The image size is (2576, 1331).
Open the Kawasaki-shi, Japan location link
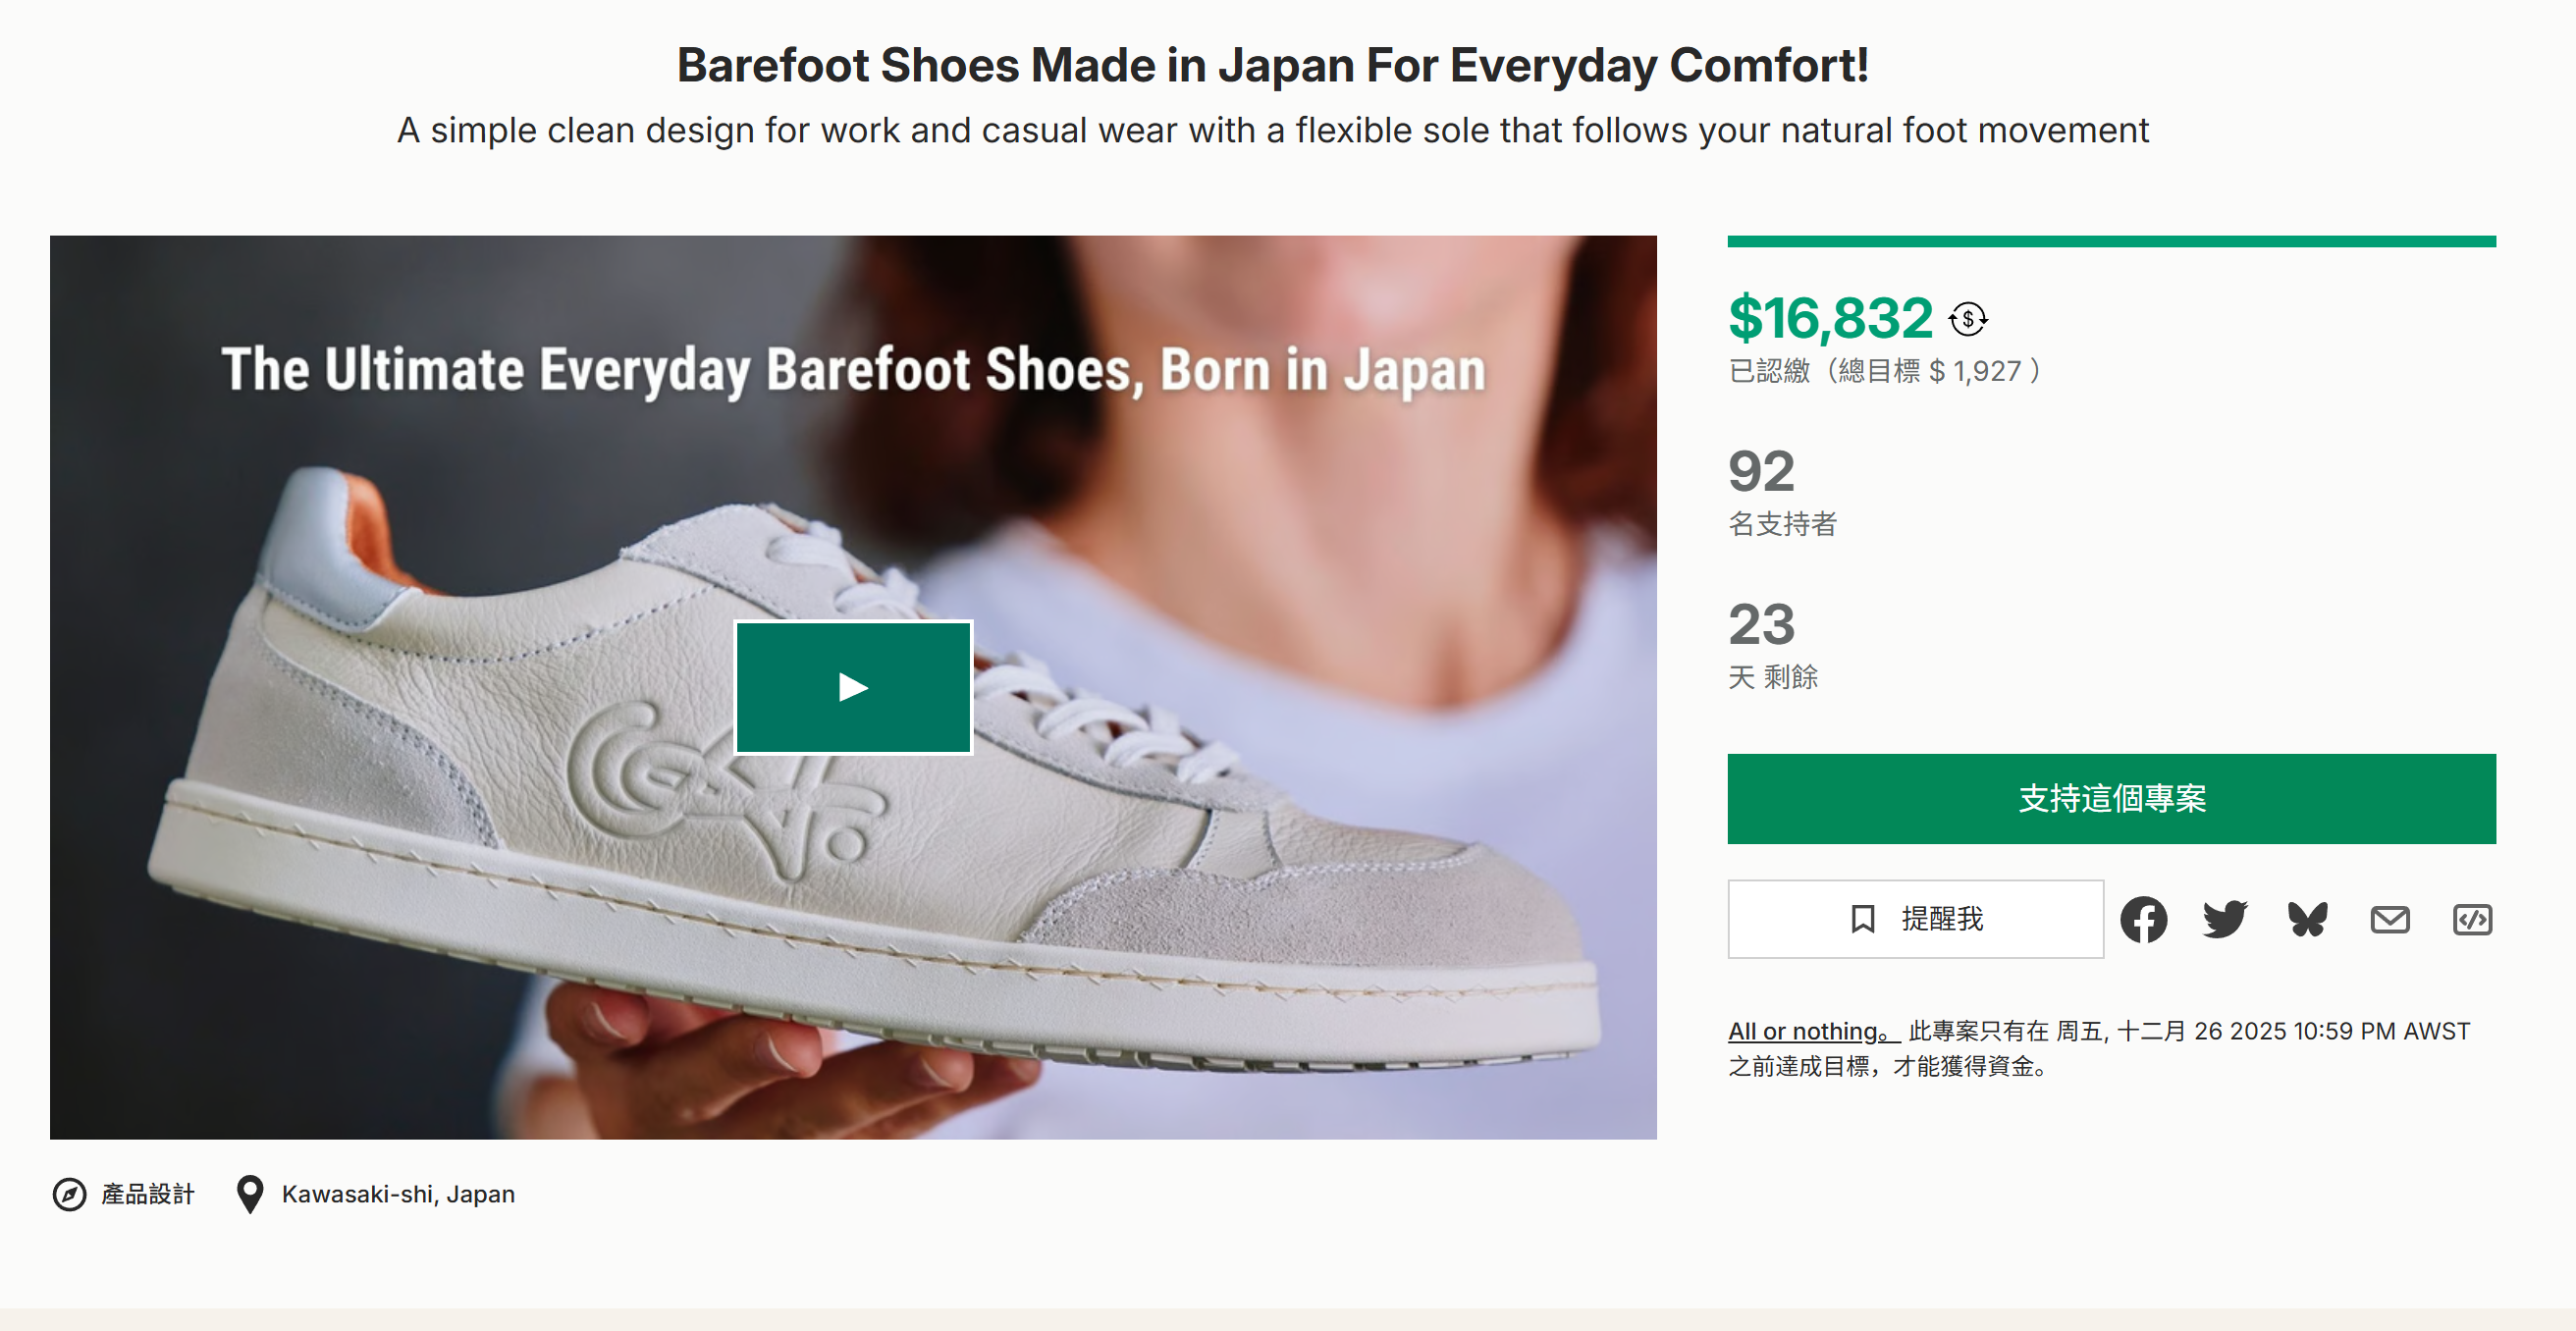(398, 1194)
